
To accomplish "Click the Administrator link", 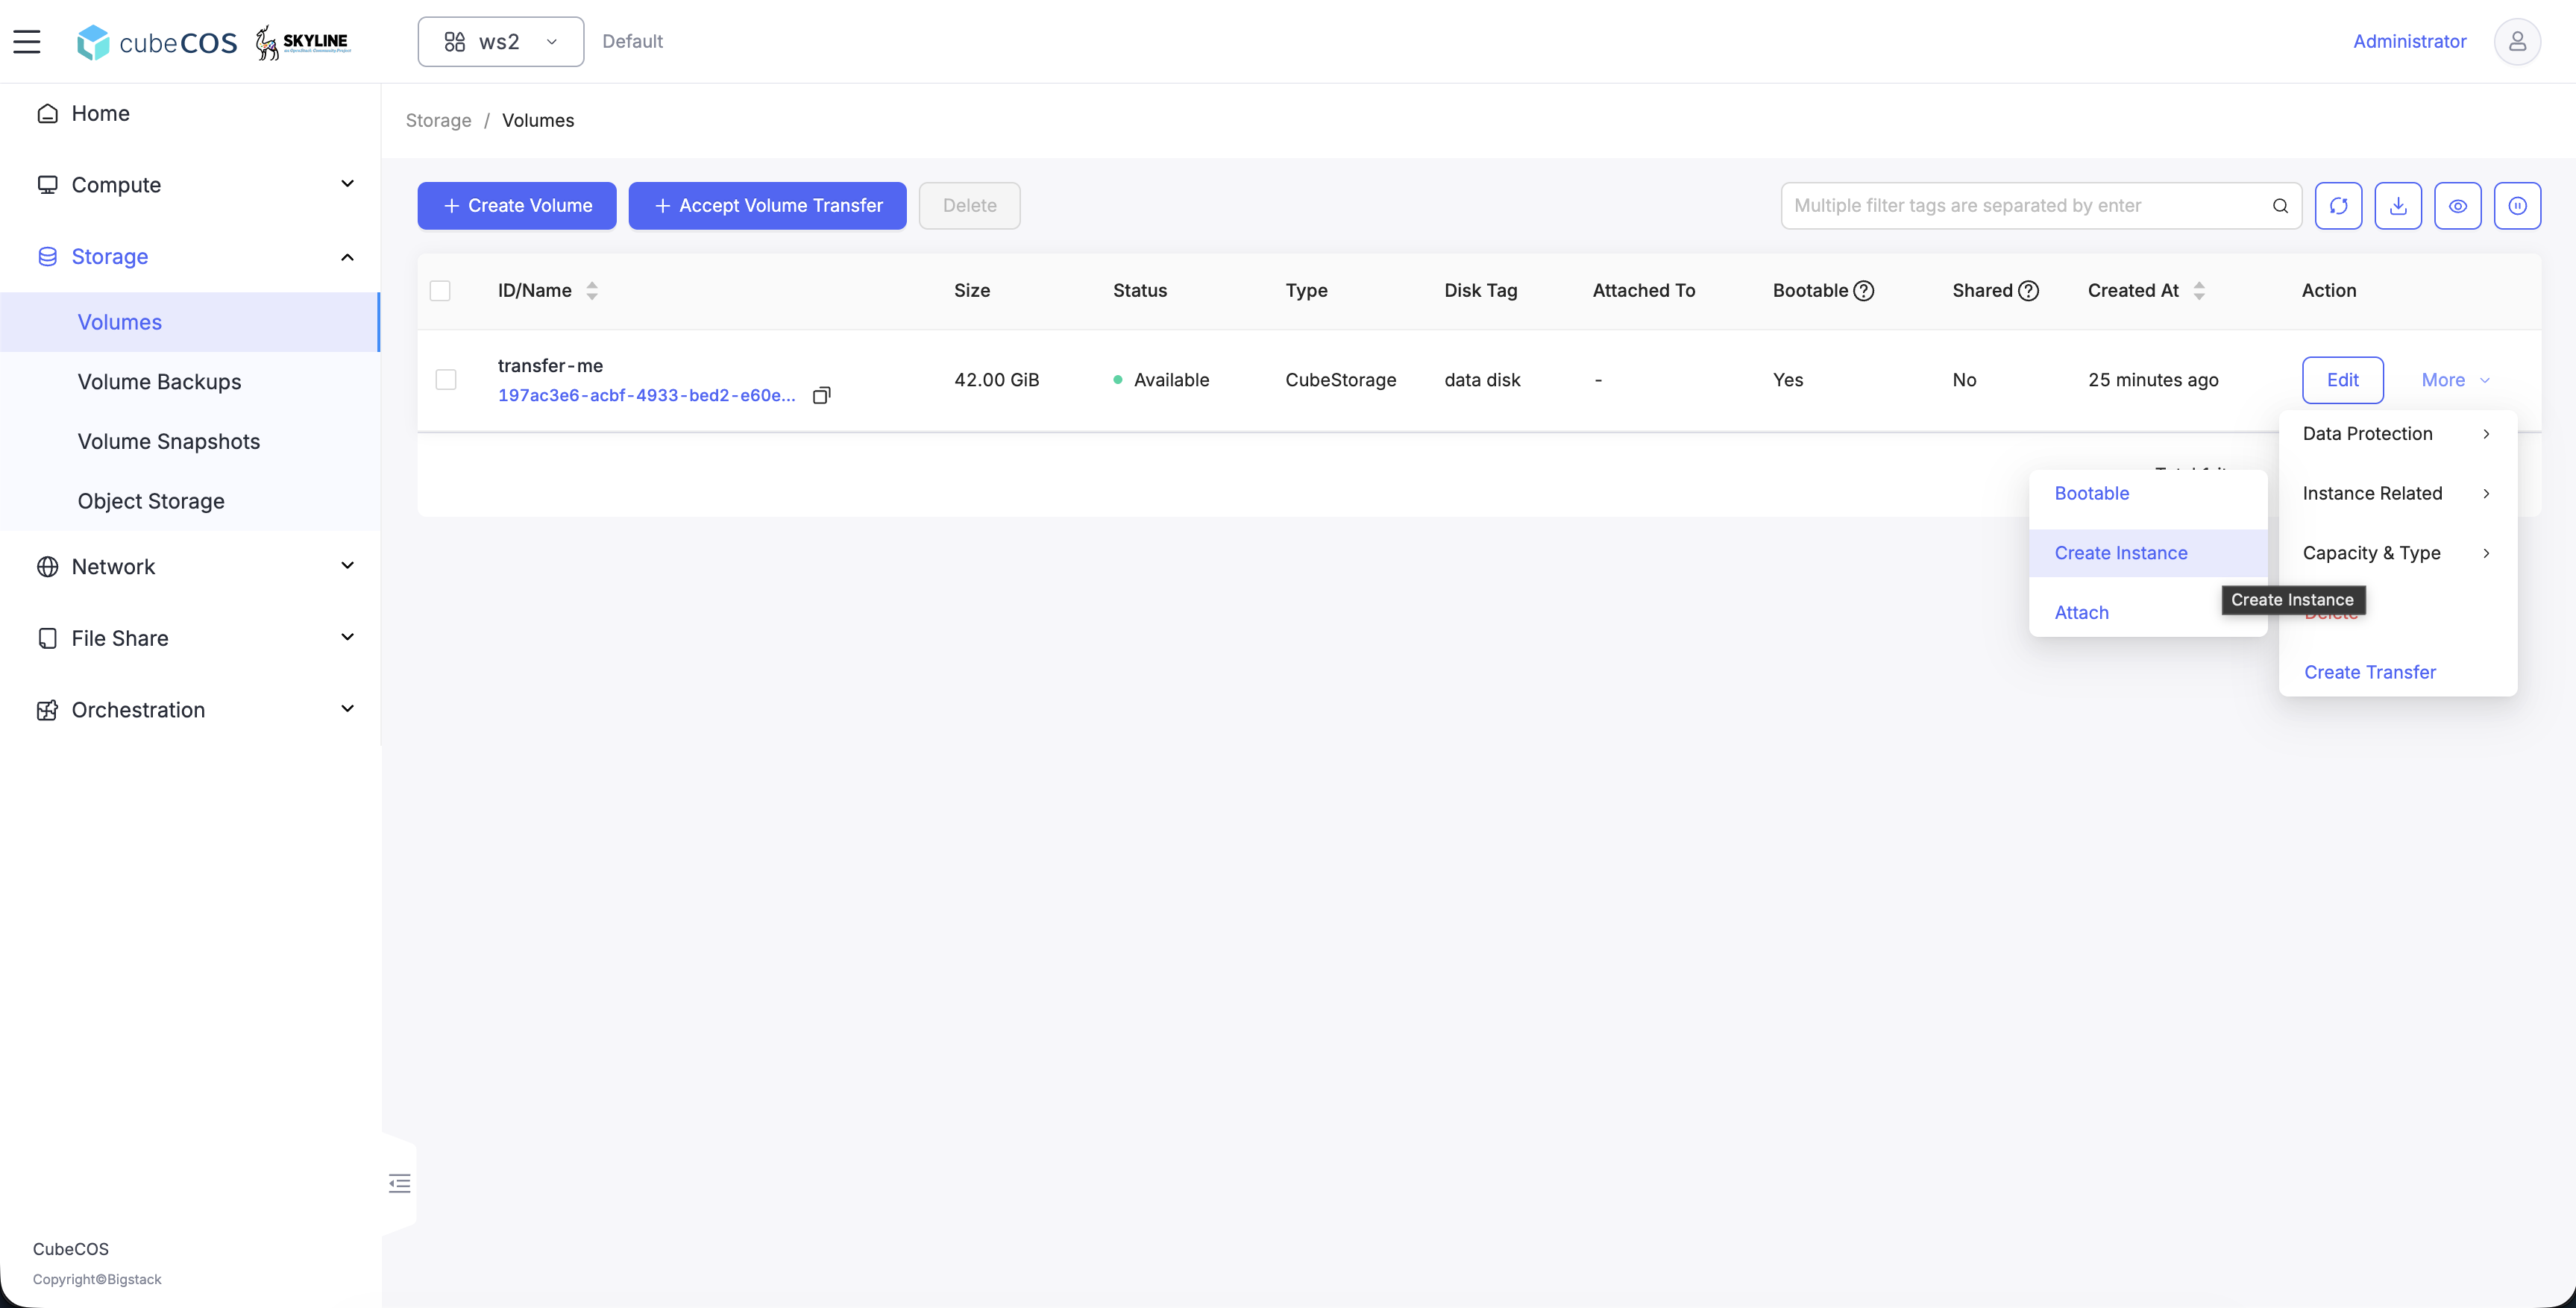I will click(2409, 42).
